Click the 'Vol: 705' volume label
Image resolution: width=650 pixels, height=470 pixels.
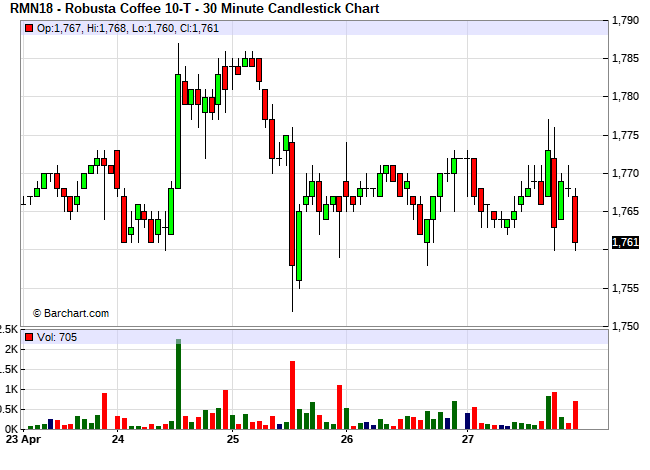point(57,337)
